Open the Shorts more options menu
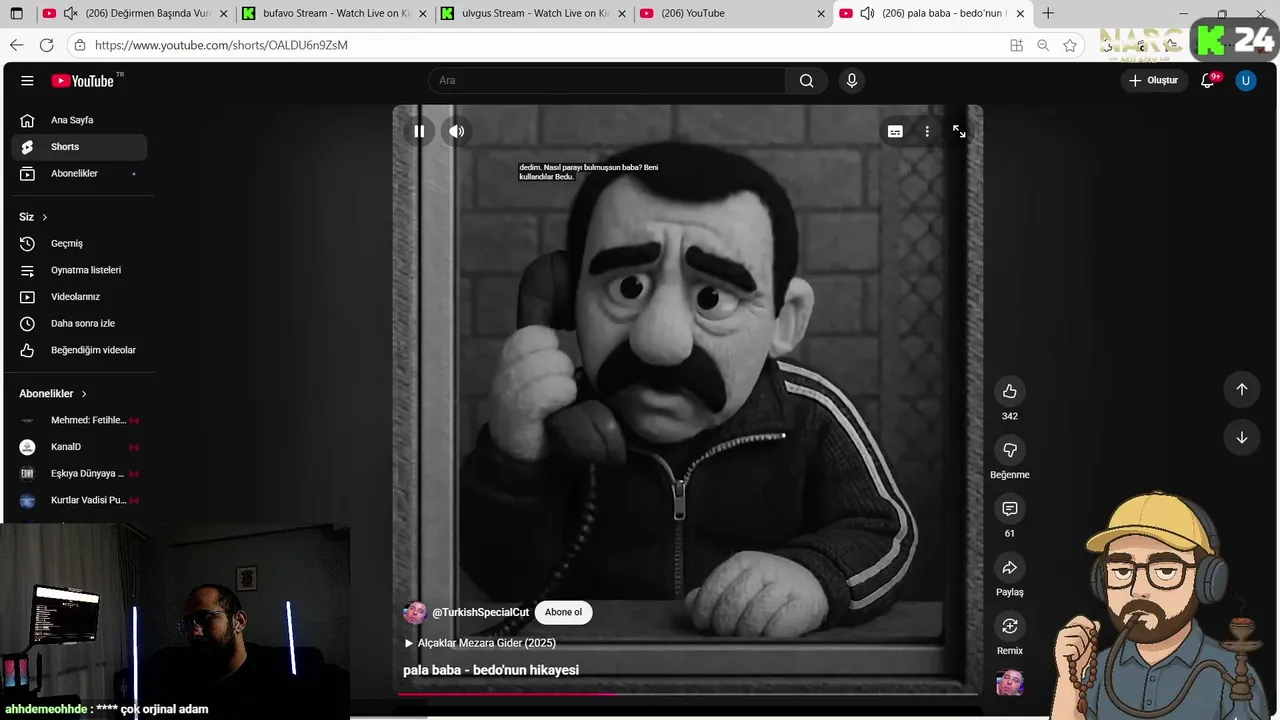 tap(927, 131)
